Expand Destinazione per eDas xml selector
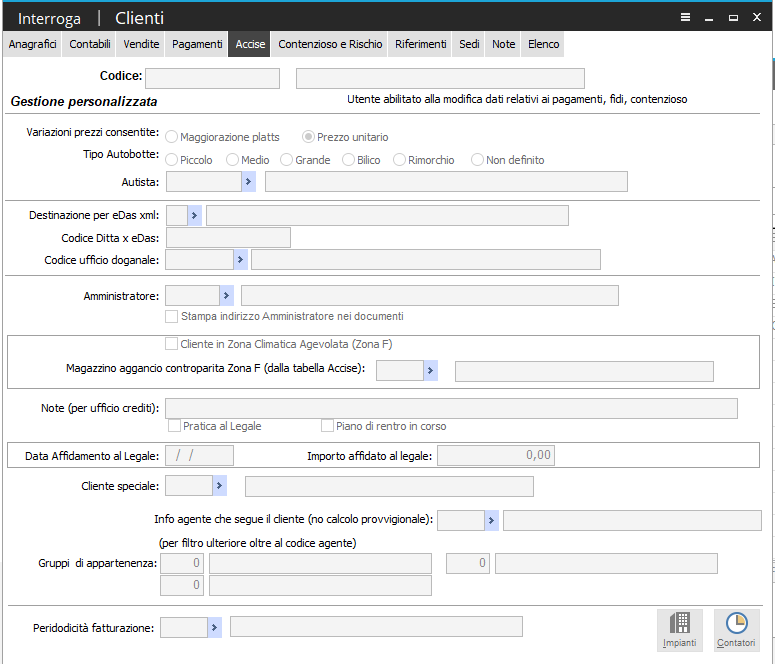Image resolution: width=775 pixels, height=664 pixels. click(194, 215)
